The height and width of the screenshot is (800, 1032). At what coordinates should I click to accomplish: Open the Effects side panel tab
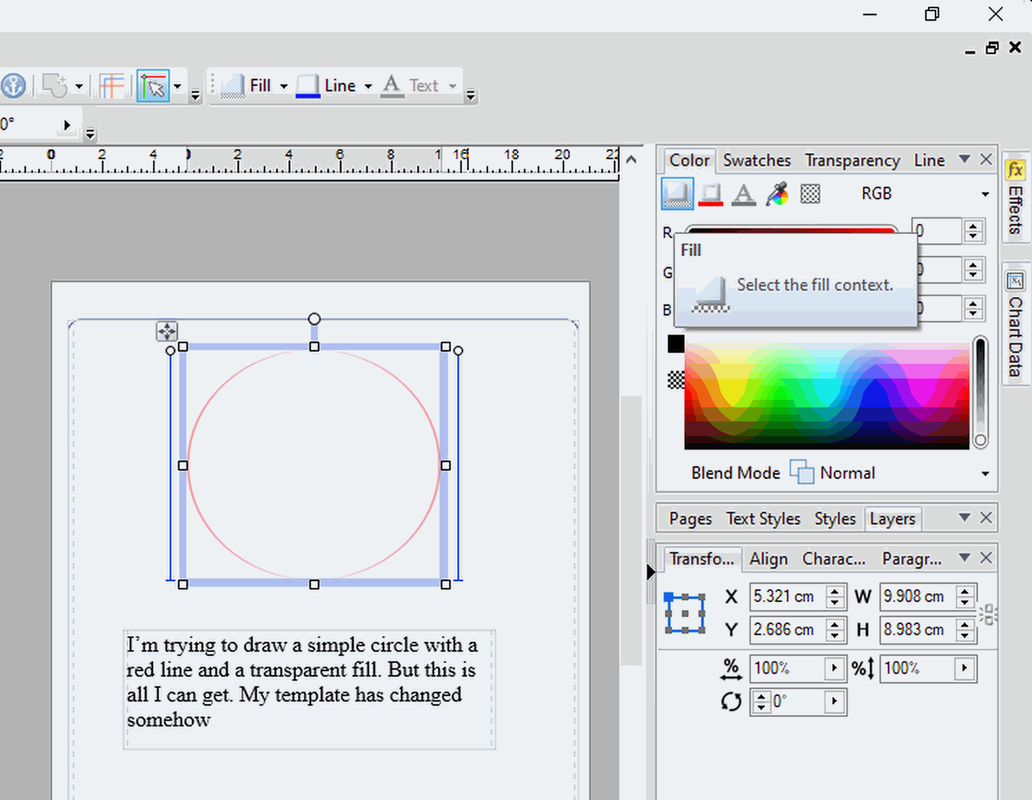click(1015, 197)
